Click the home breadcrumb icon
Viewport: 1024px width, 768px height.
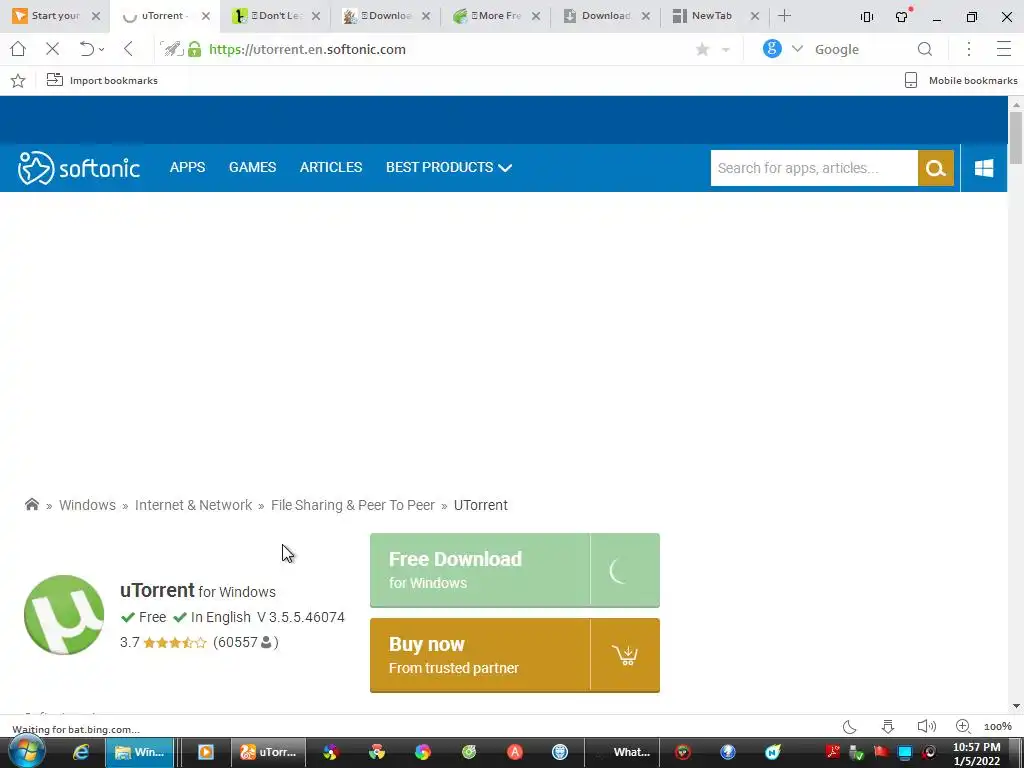(x=31, y=504)
